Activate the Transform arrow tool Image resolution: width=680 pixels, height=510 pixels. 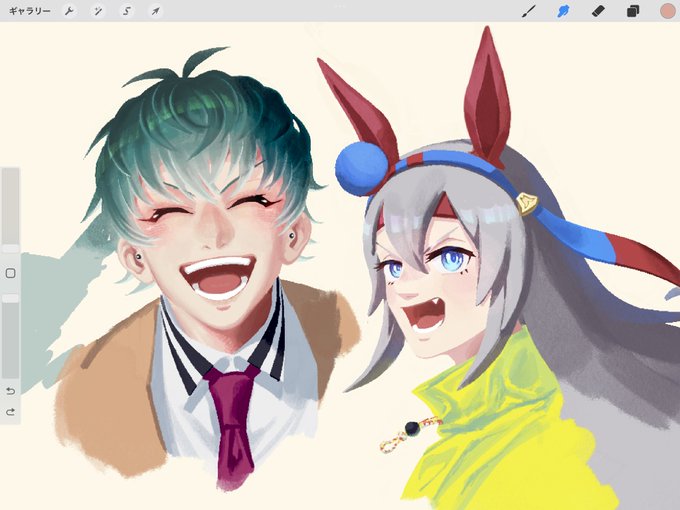point(155,11)
